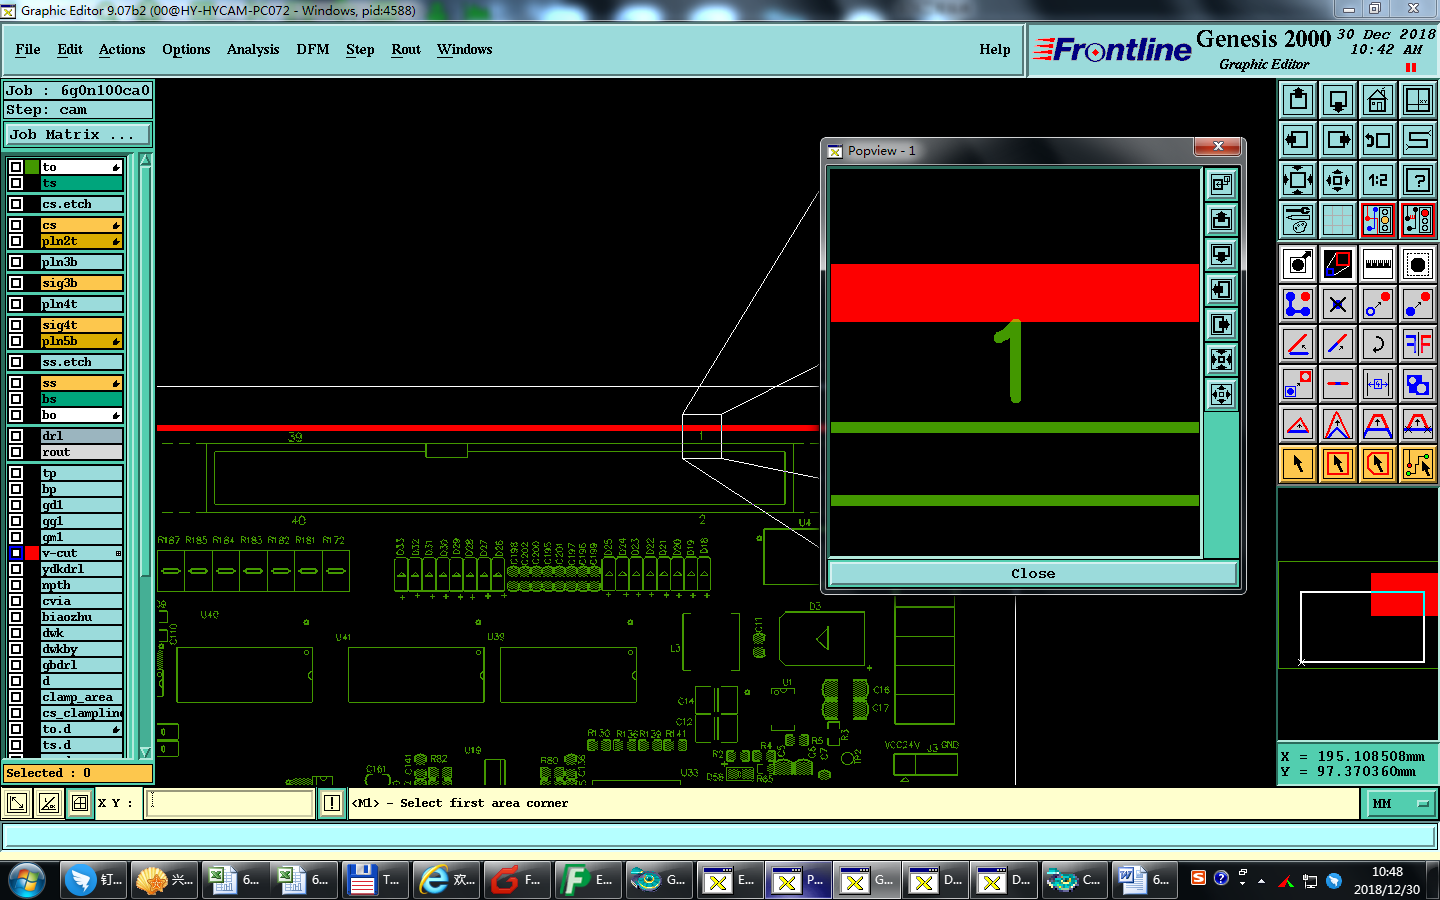Click the question mark help icon
The height and width of the screenshot is (900, 1440).
pyautogui.click(x=1418, y=180)
